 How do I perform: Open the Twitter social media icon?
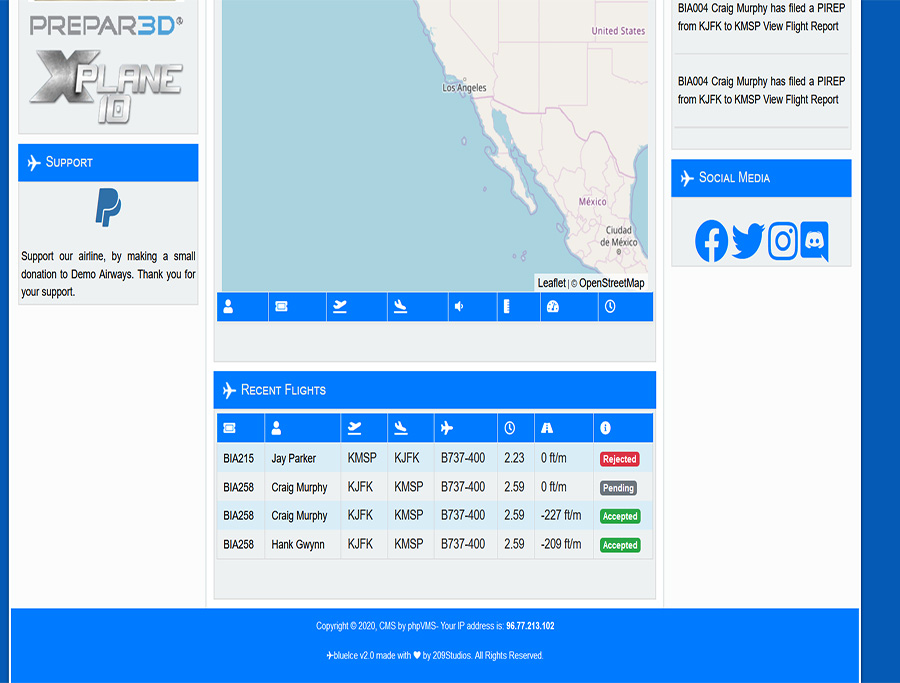pos(747,241)
